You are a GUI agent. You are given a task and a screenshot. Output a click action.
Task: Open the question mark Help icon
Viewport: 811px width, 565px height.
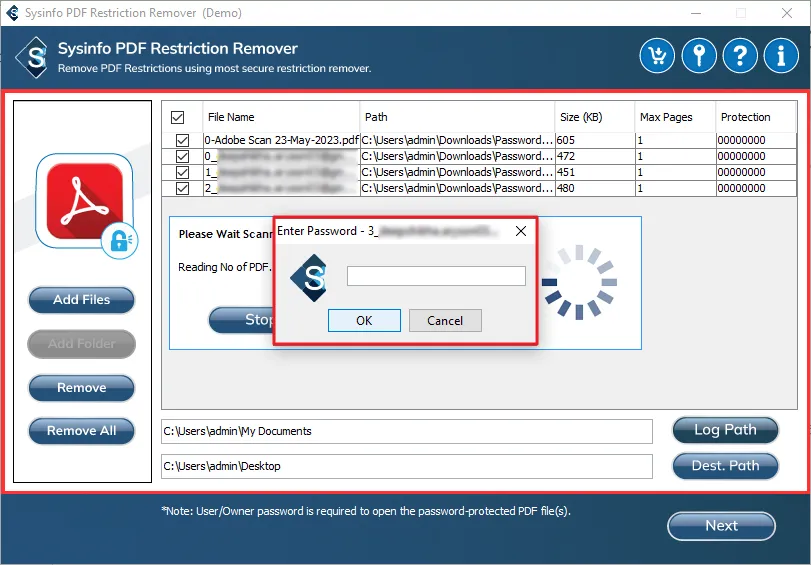point(740,55)
